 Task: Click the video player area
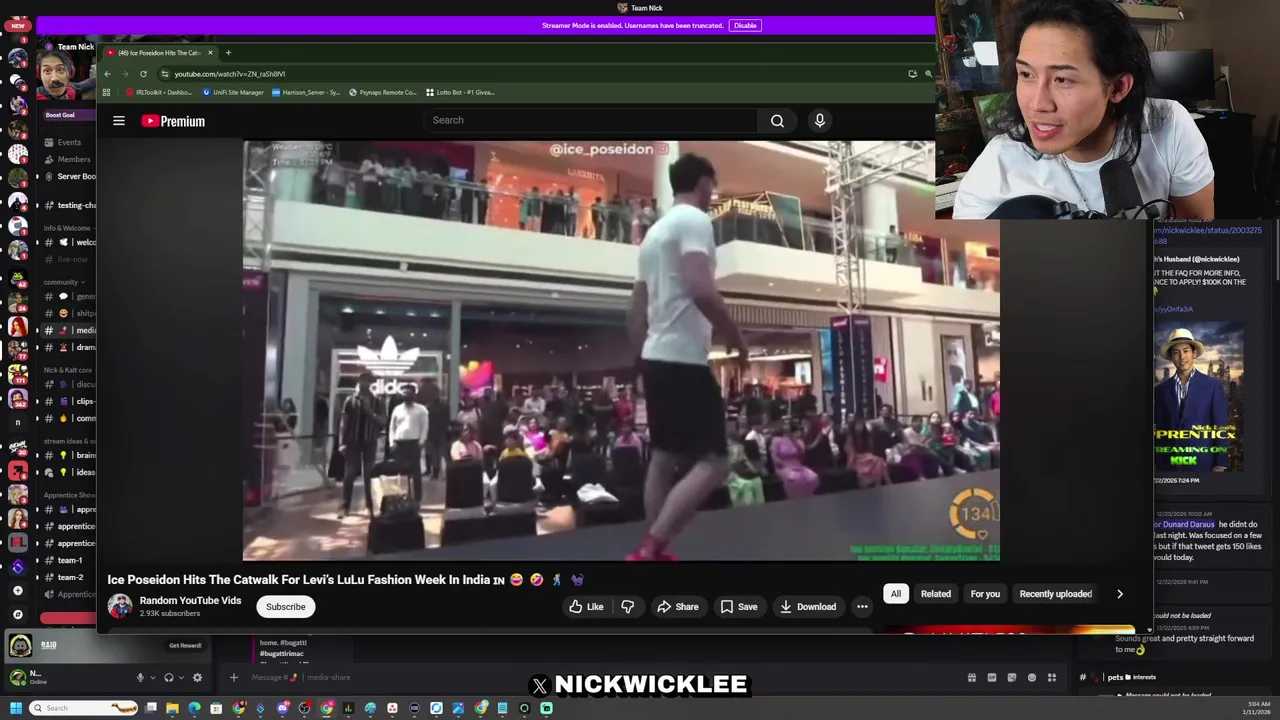point(620,350)
